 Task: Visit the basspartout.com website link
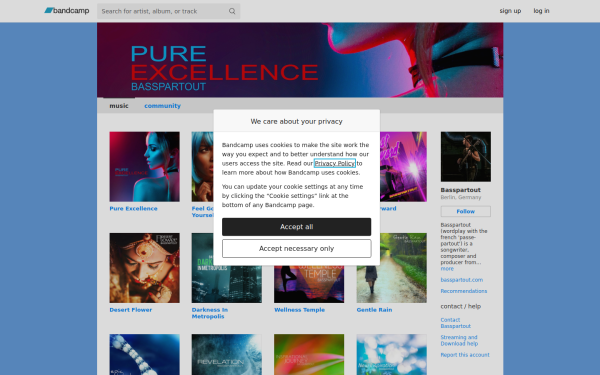(461, 280)
